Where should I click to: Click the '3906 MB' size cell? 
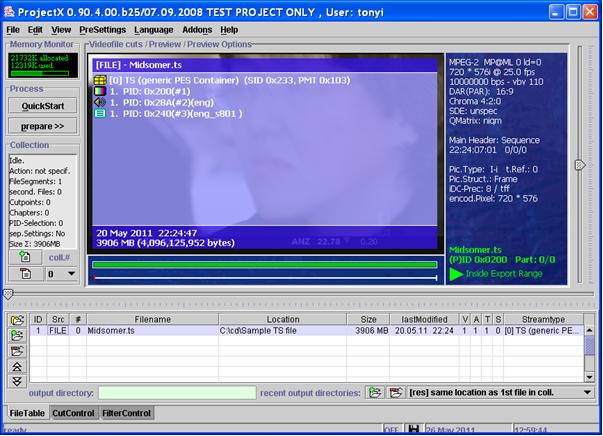[368, 331]
